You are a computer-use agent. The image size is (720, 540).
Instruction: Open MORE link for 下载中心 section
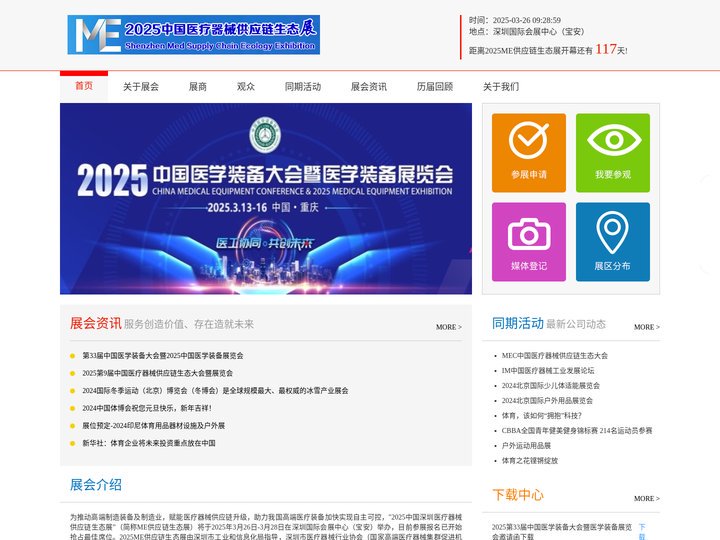(647, 498)
